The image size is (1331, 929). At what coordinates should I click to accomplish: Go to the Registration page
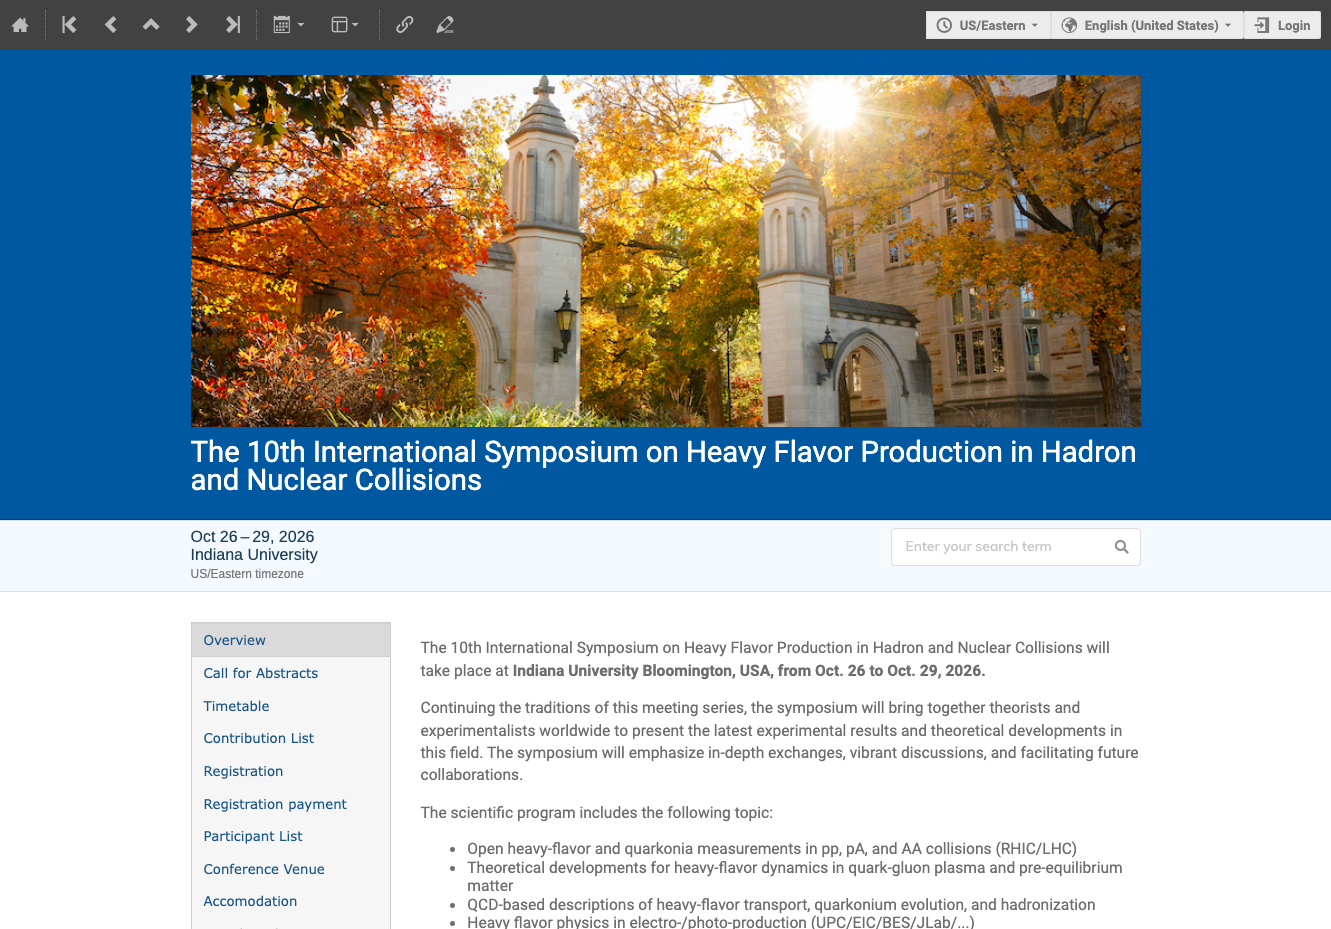point(243,771)
